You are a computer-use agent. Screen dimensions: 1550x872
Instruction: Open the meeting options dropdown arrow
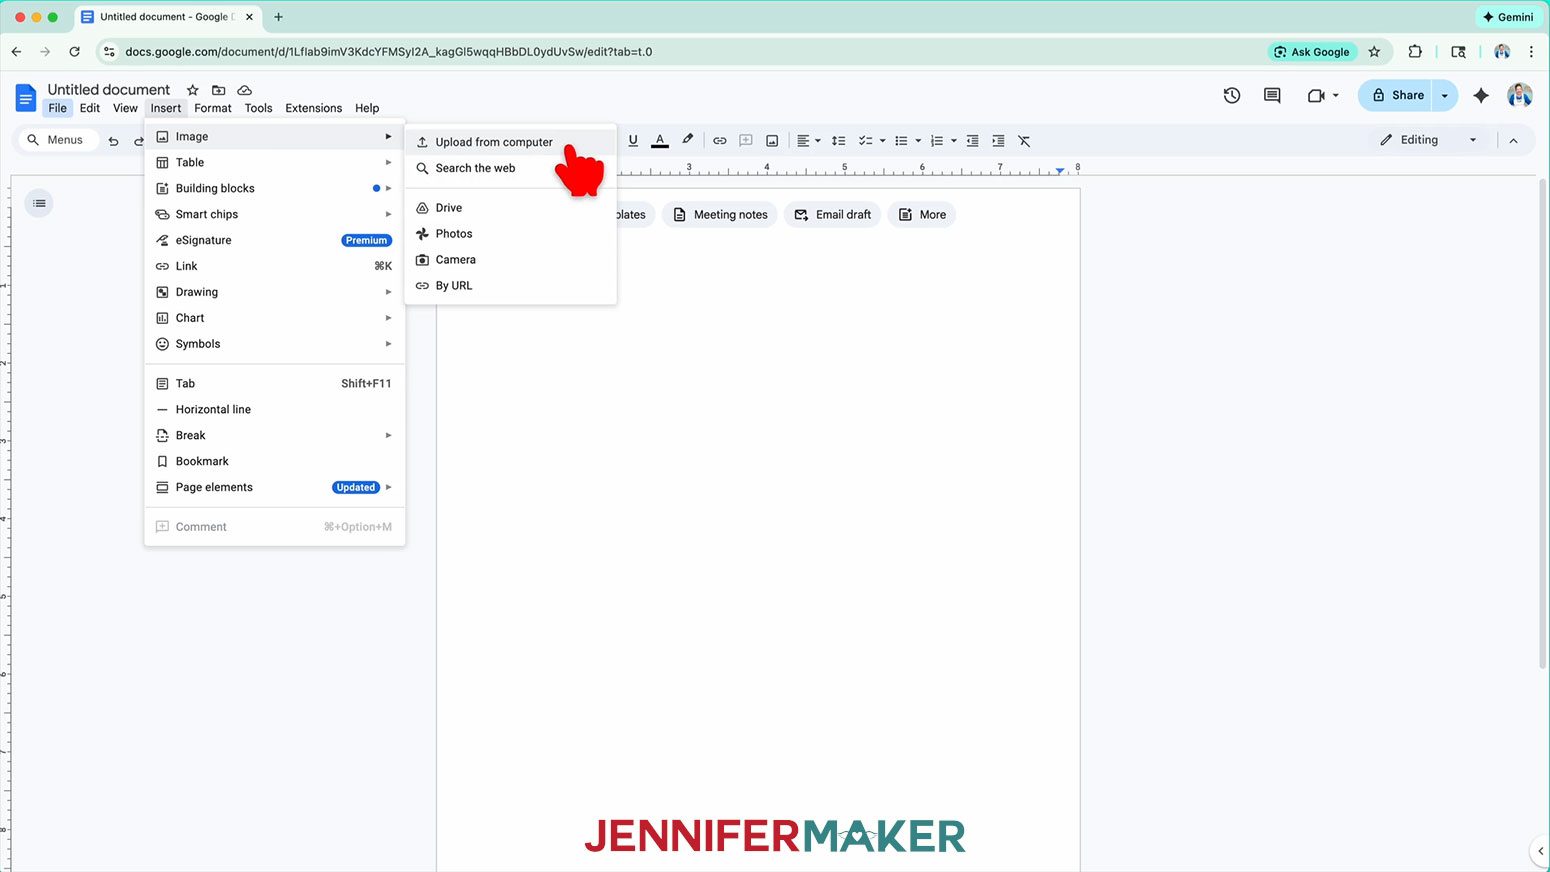[x=1336, y=95]
